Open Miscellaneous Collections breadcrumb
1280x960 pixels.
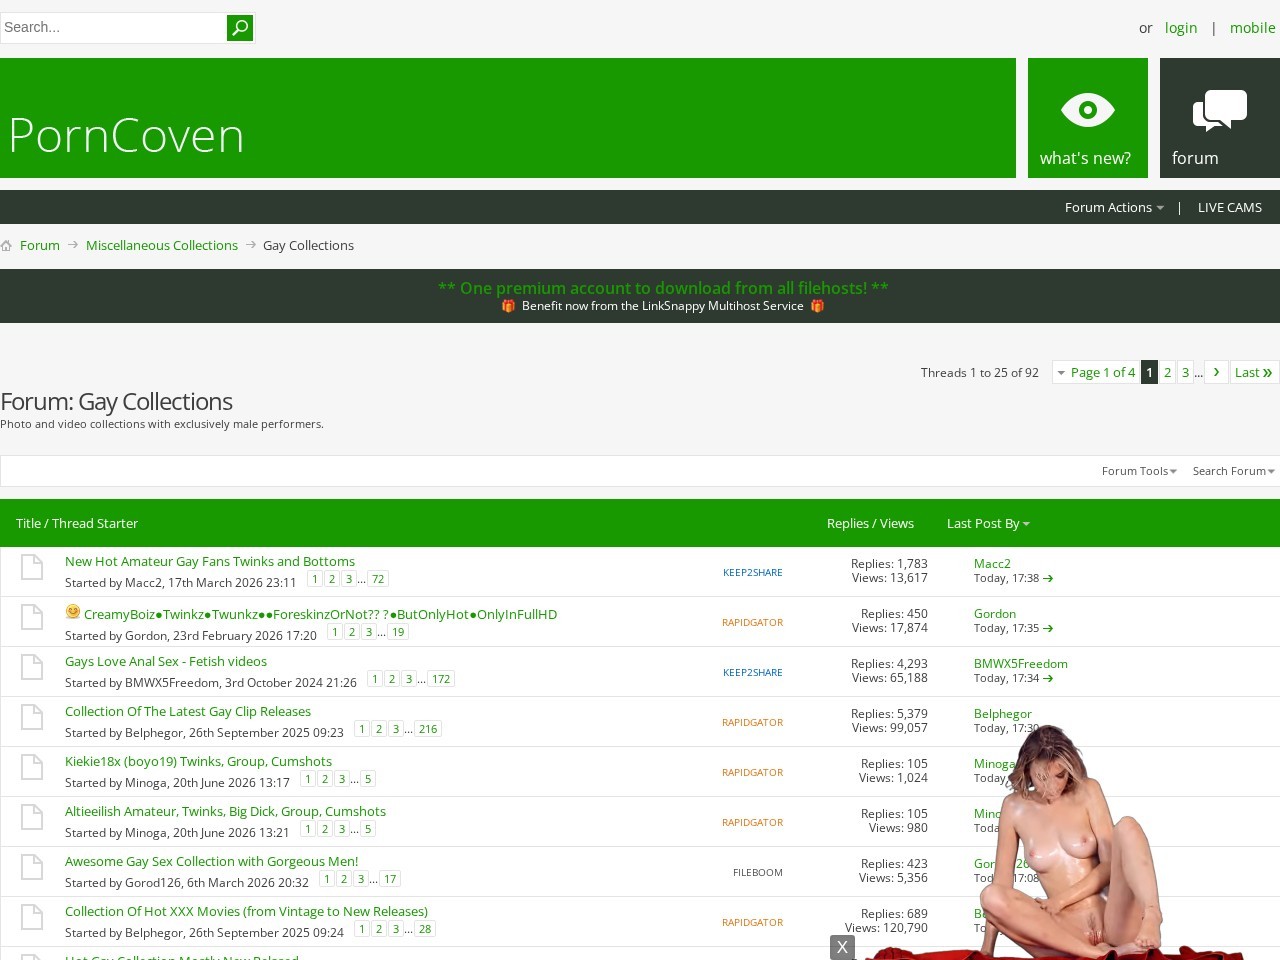pos(162,245)
